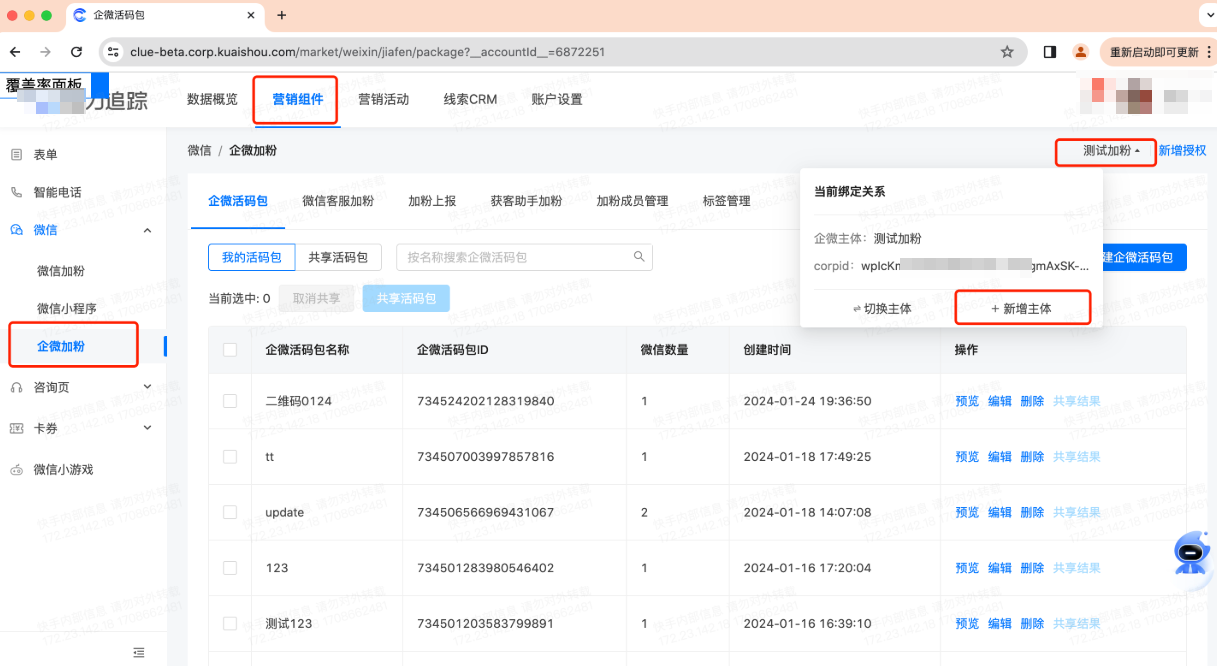Open the floating chatbot assistant icon
1217x666 pixels.
1189,554
